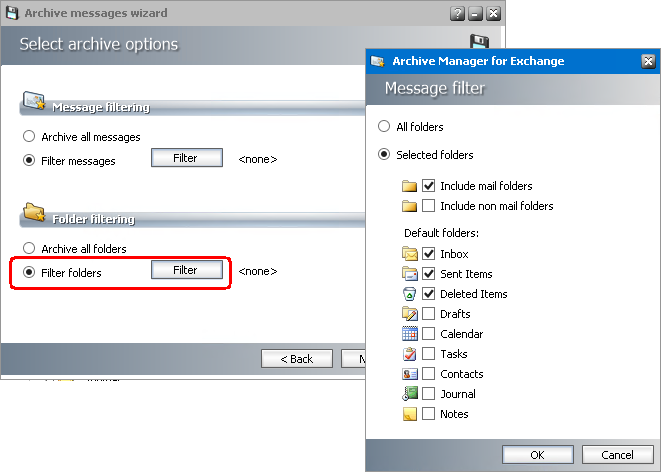
Task: Click the <none> text beside Filter messages
Action: point(258,159)
